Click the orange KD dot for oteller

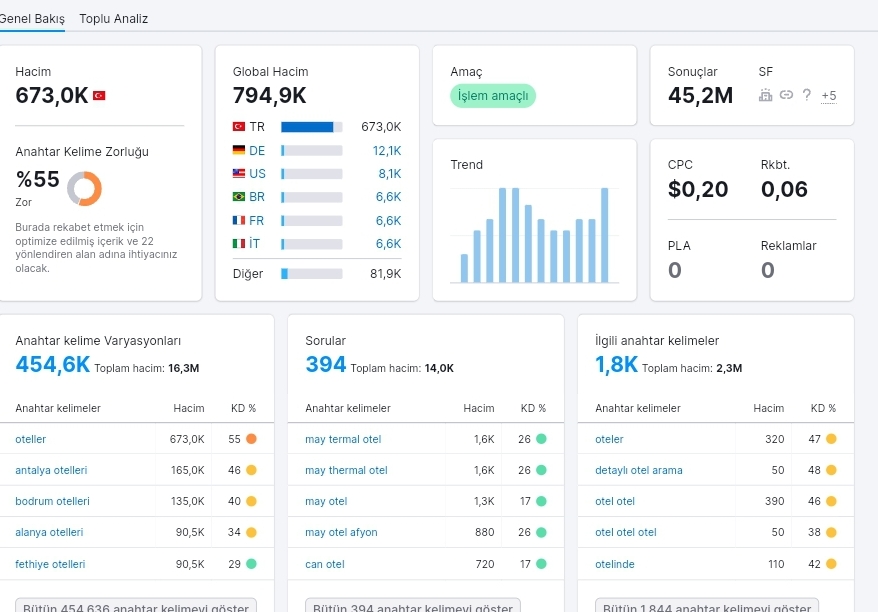point(251,439)
